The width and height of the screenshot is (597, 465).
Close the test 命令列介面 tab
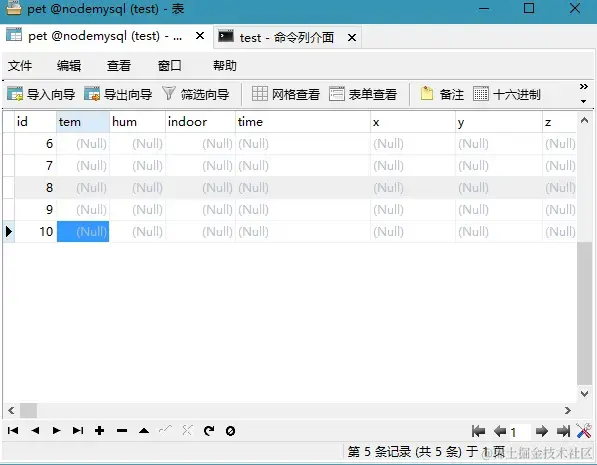pos(352,37)
